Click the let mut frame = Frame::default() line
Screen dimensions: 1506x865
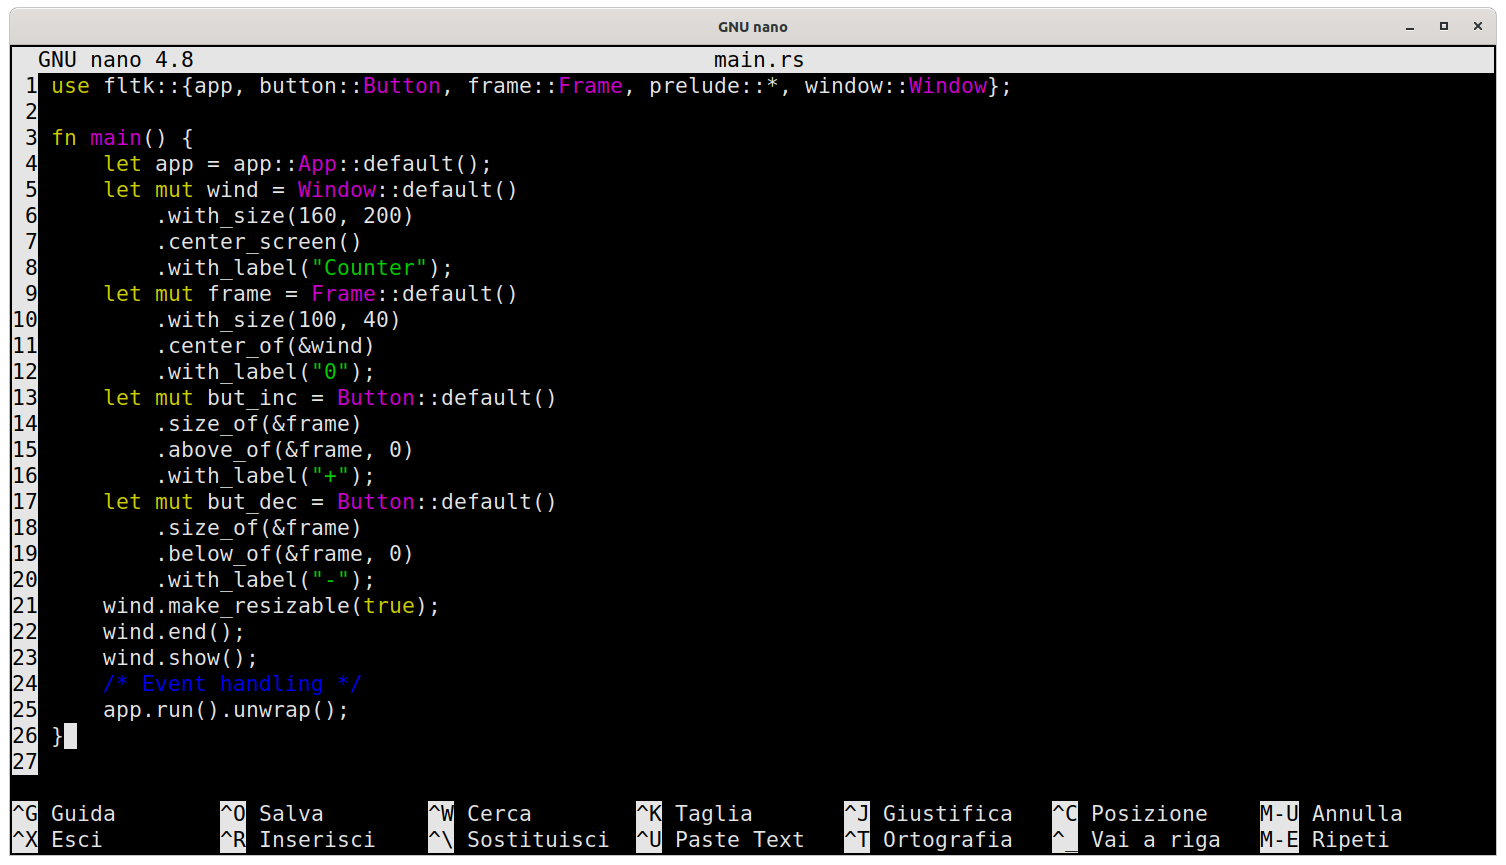[x=311, y=294]
